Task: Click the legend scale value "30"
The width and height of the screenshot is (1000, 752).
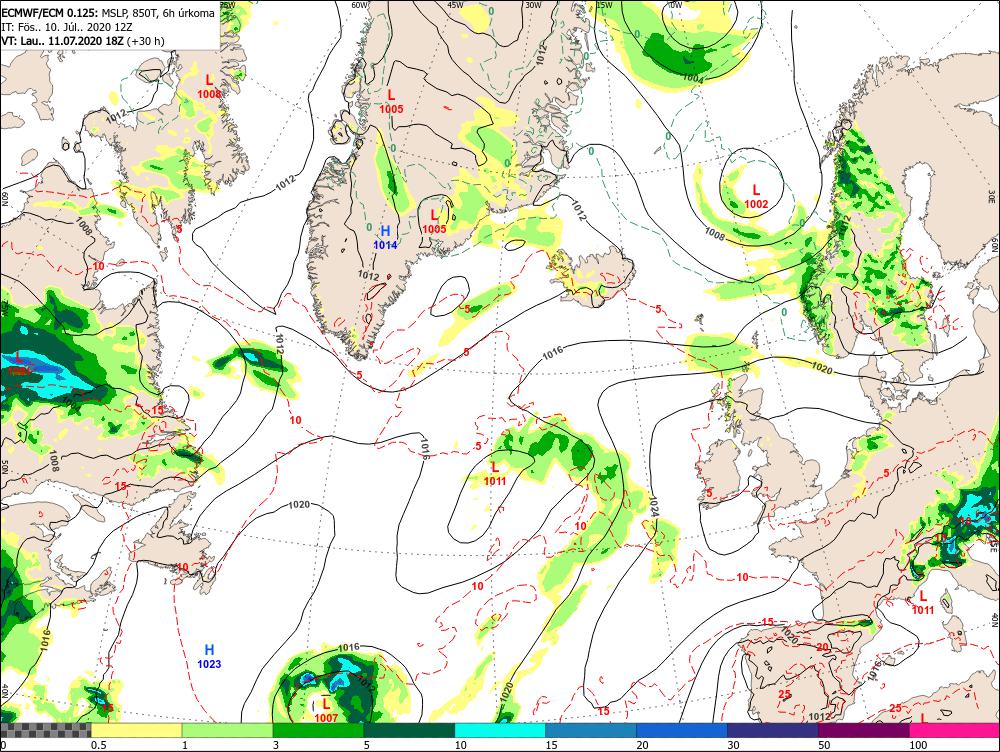Action: click(733, 745)
